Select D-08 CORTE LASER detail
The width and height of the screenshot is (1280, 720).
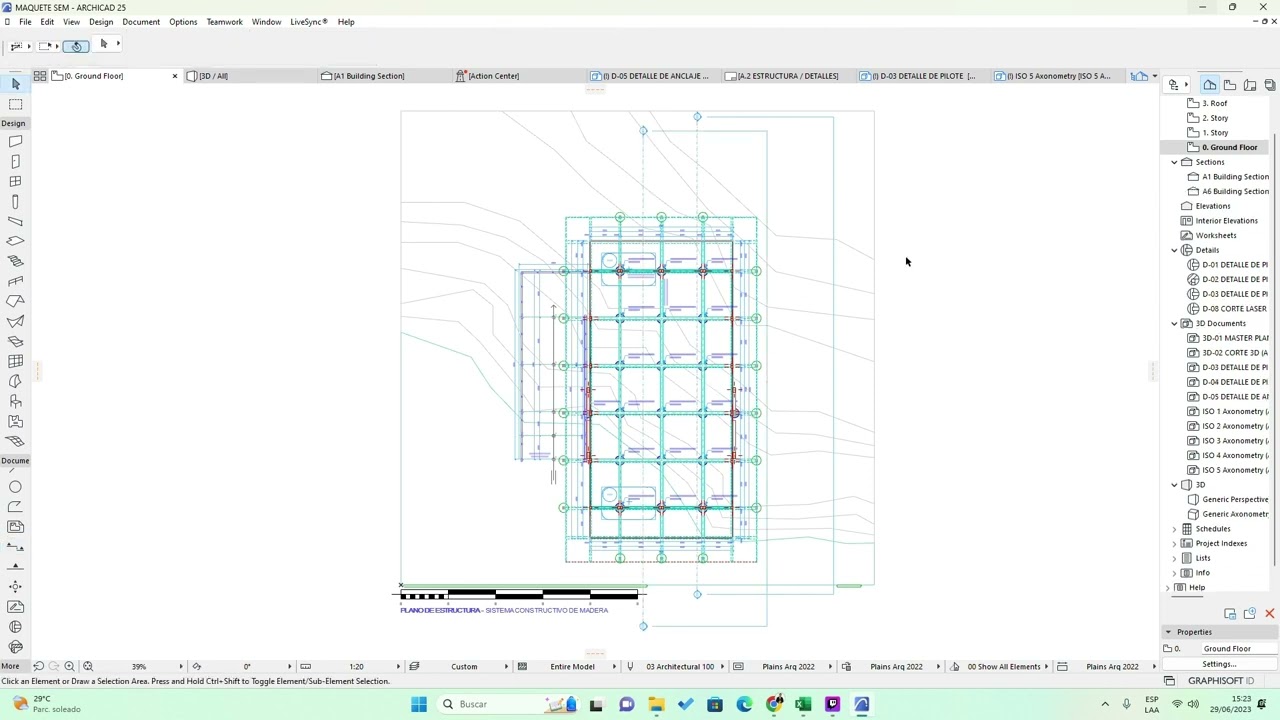click(x=1234, y=309)
